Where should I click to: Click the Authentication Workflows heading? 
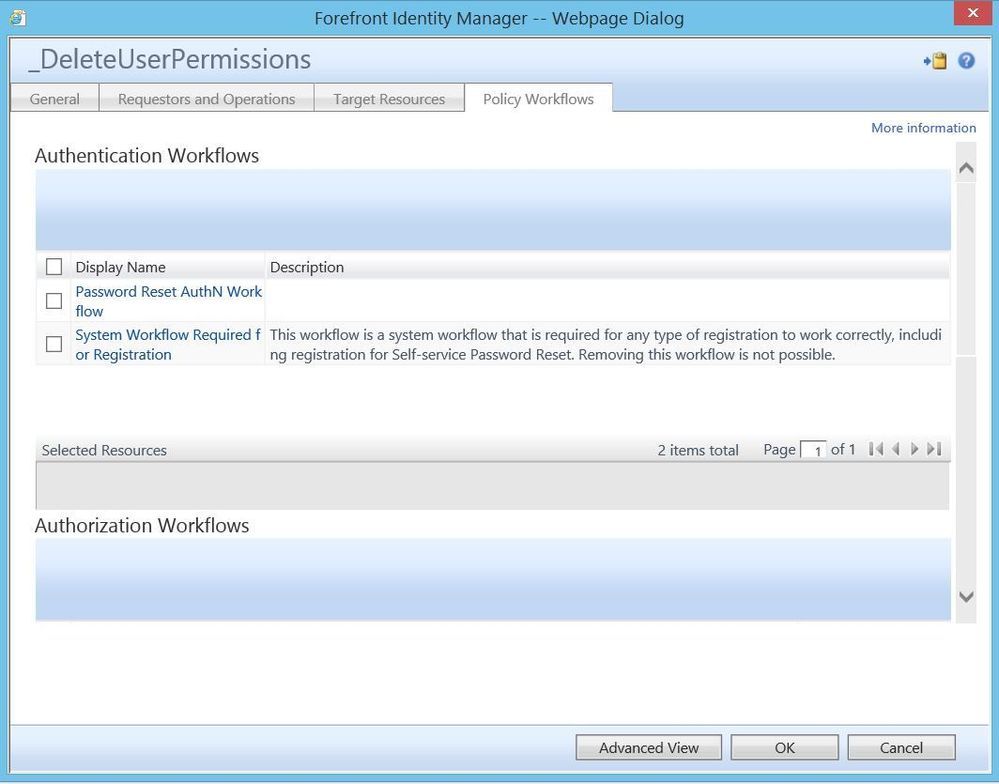pyautogui.click(x=147, y=155)
